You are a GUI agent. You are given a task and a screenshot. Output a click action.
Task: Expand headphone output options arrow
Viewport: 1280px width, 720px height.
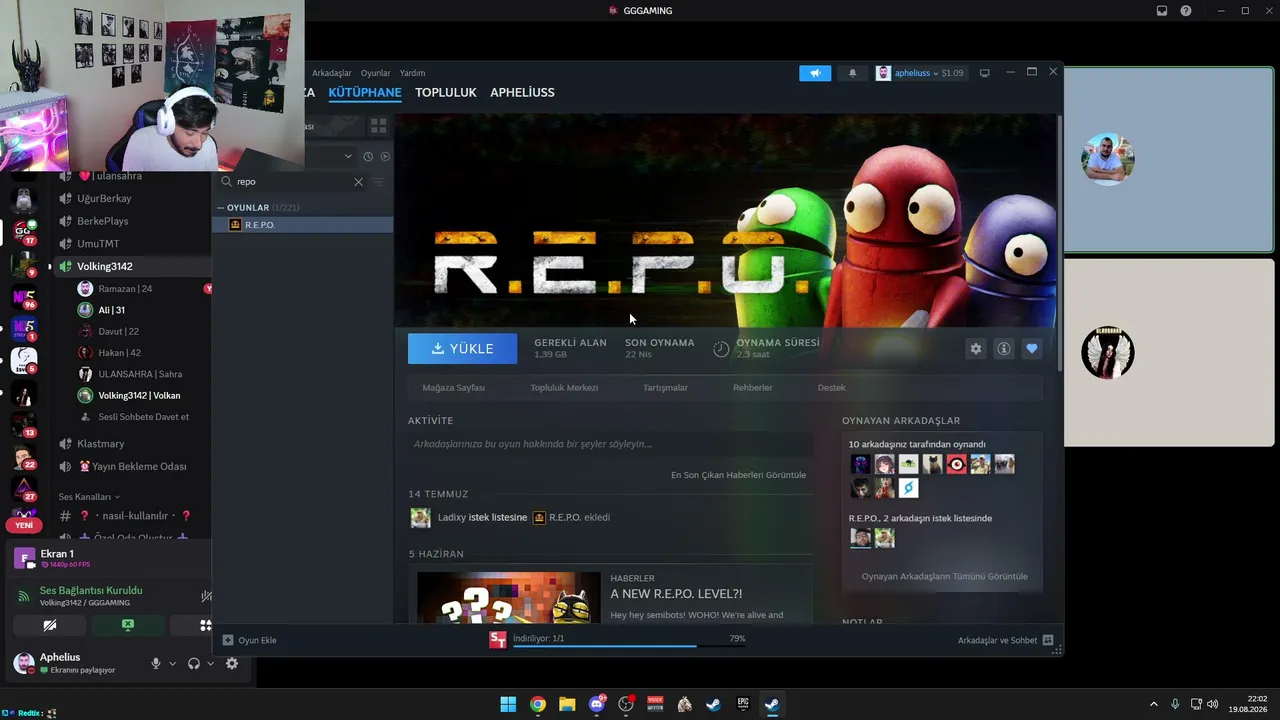tap(210, 664)
